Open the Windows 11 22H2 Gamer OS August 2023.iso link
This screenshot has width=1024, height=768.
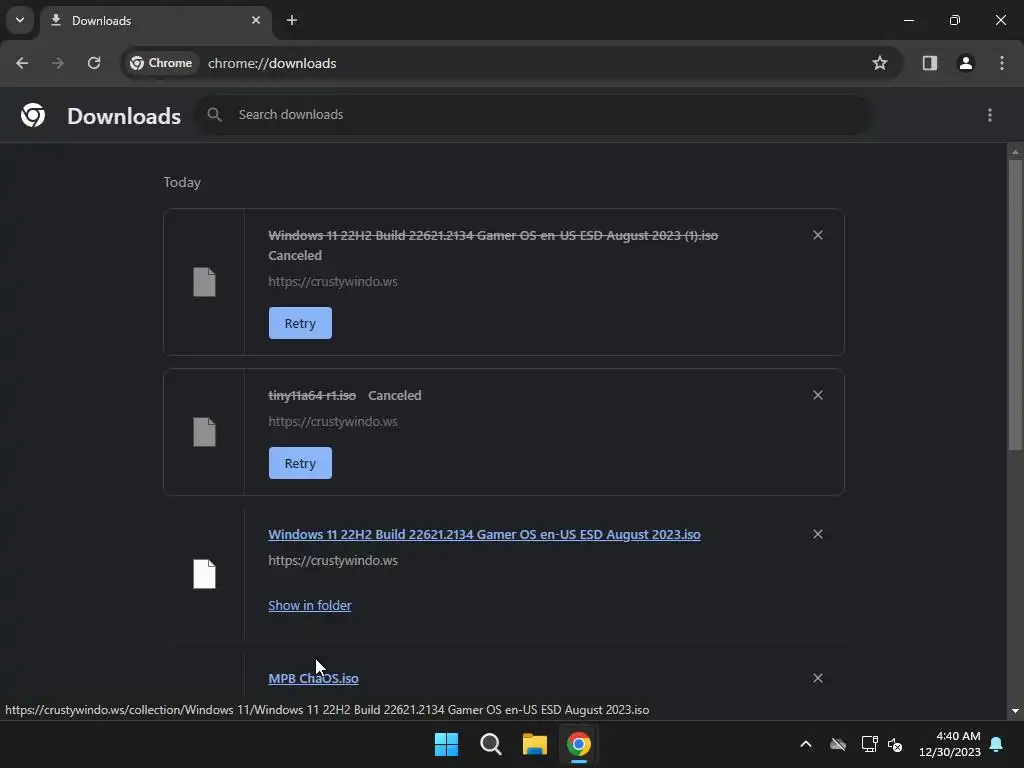485,534
